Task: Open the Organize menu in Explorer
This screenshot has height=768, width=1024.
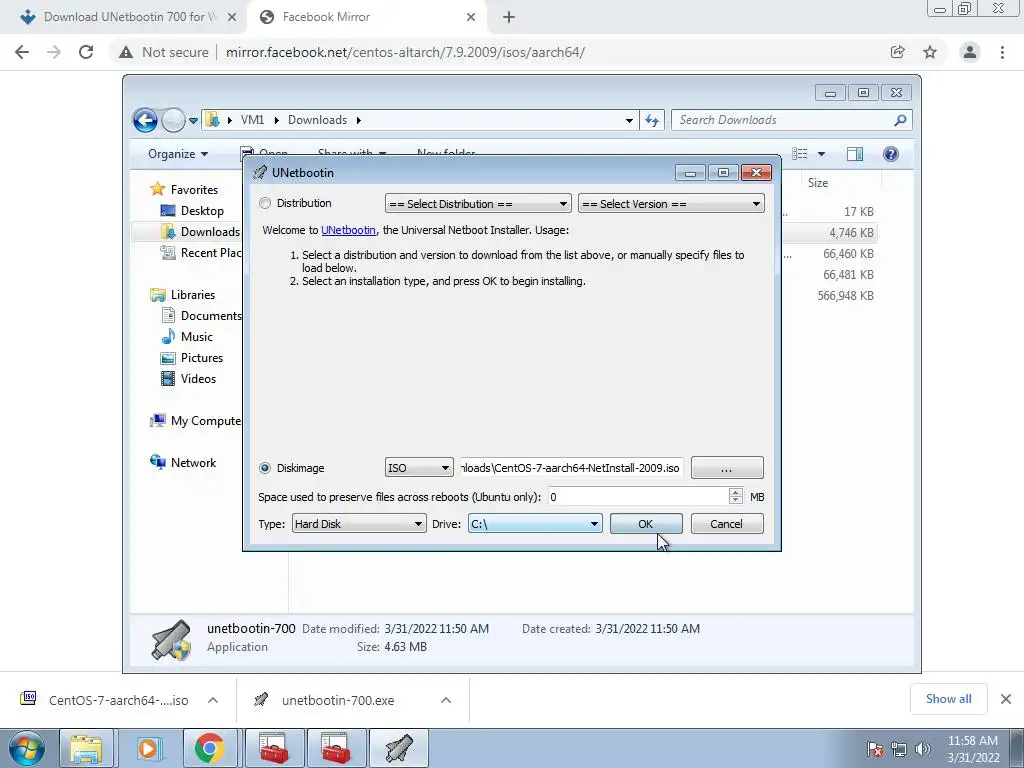Action: [178, 154]
